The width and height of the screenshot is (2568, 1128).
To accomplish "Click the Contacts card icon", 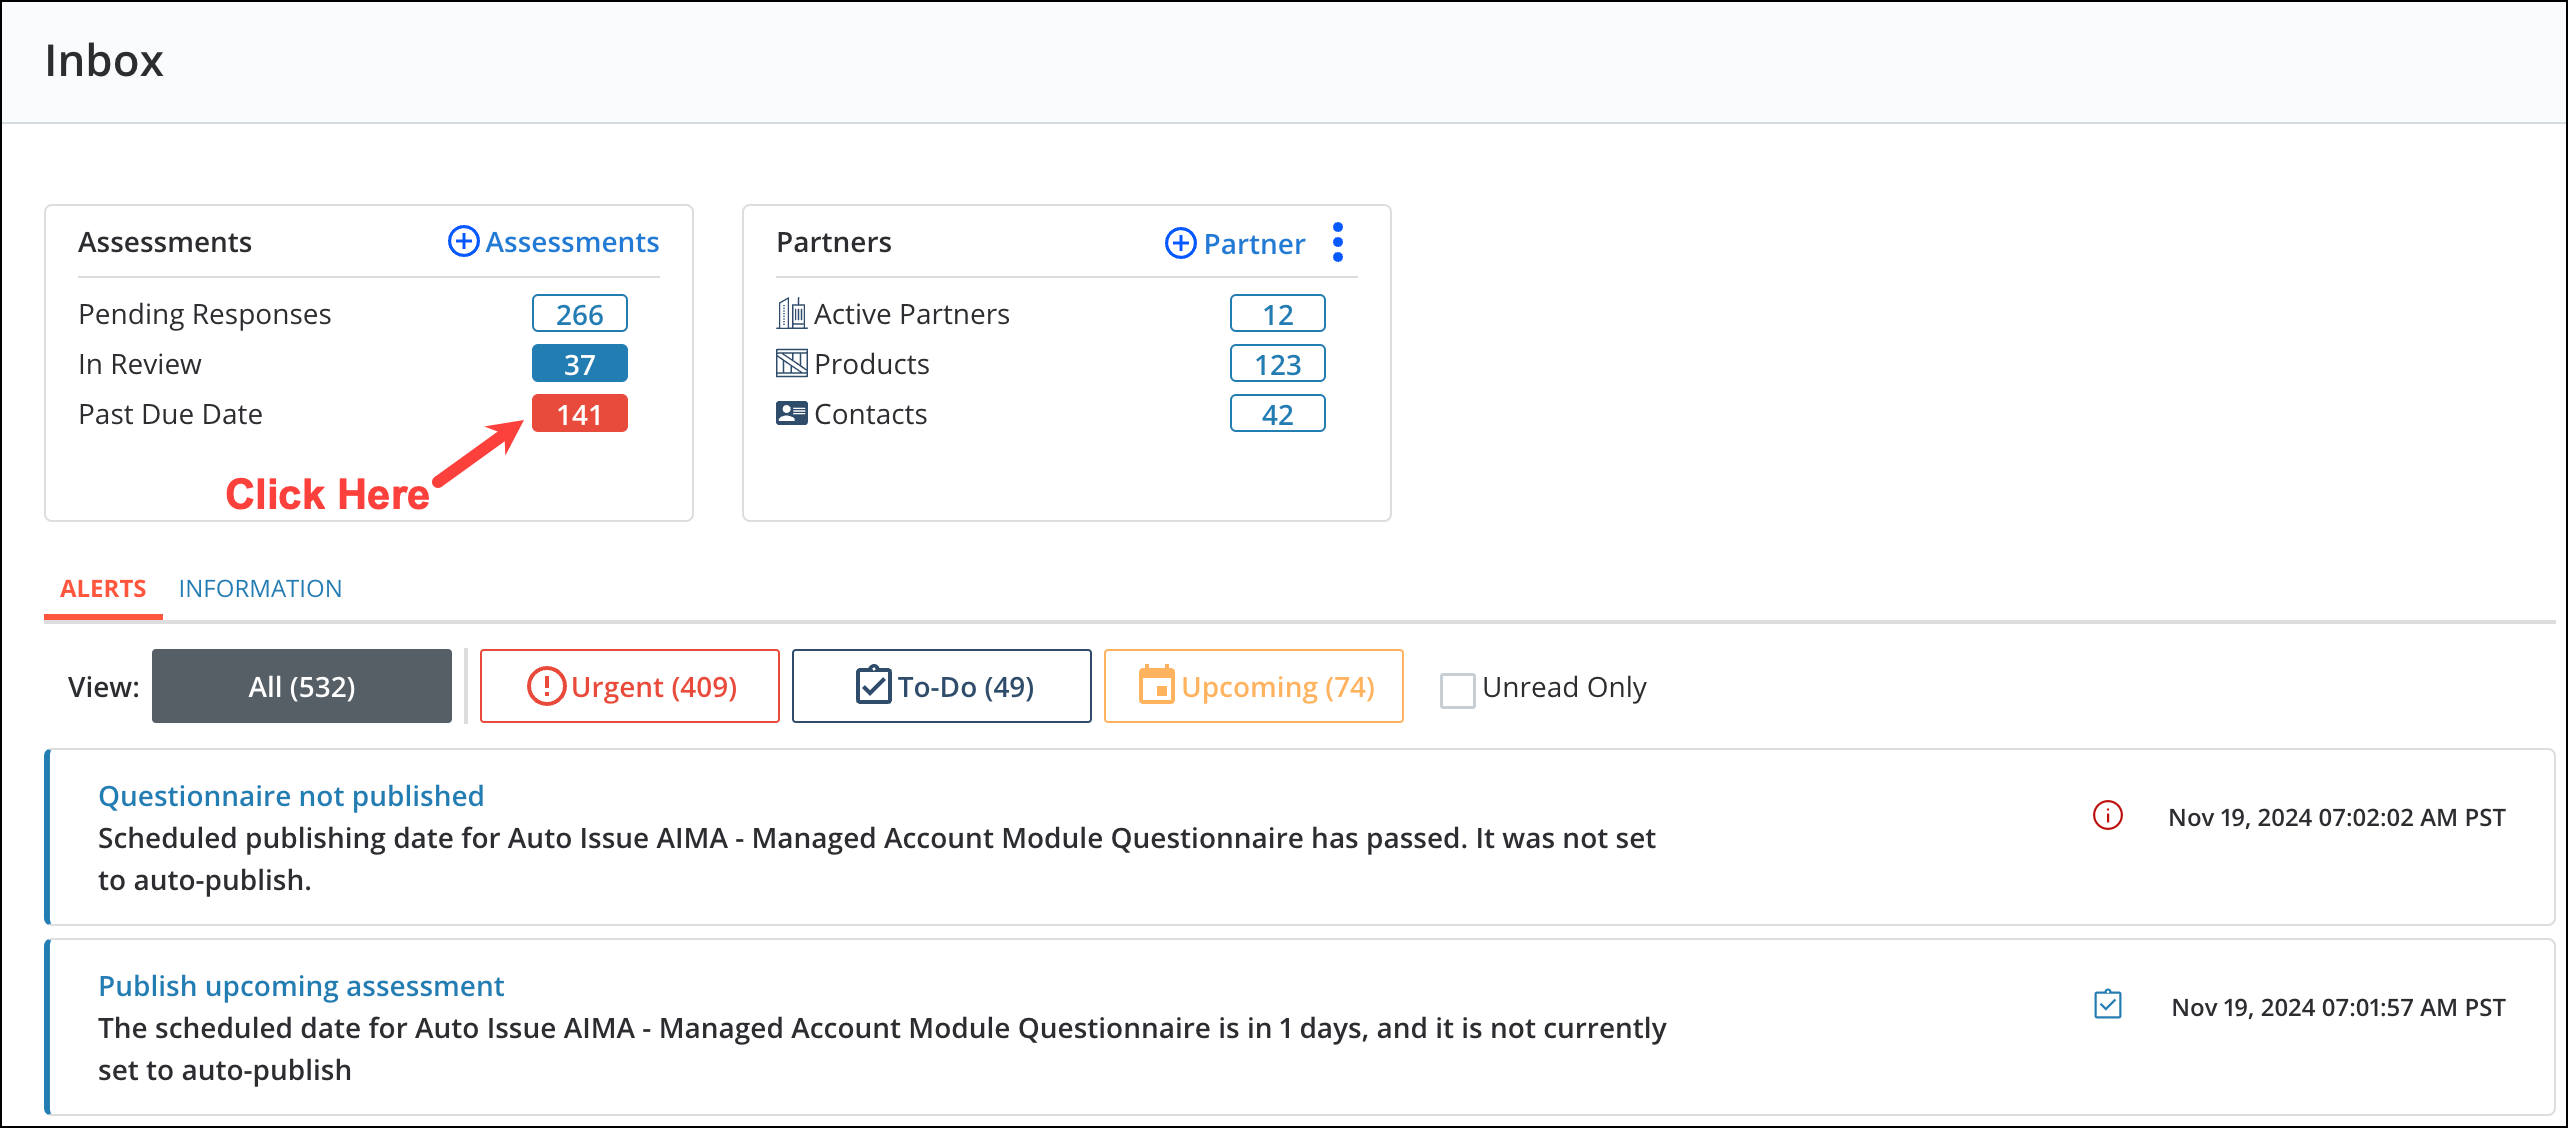I will pos(791,413).
